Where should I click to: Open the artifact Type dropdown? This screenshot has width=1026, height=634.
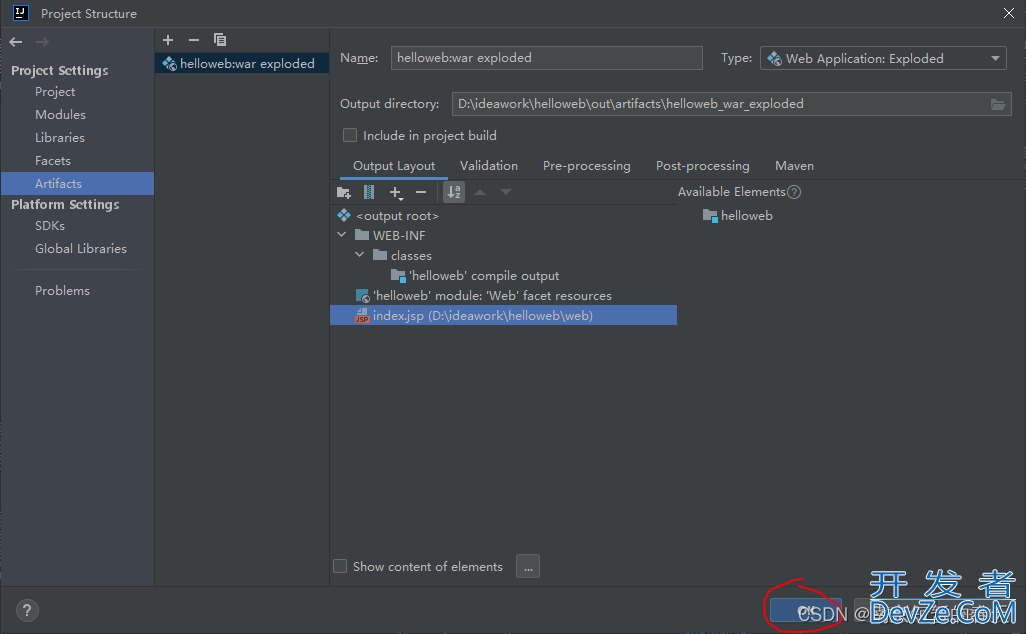point(883,58)
